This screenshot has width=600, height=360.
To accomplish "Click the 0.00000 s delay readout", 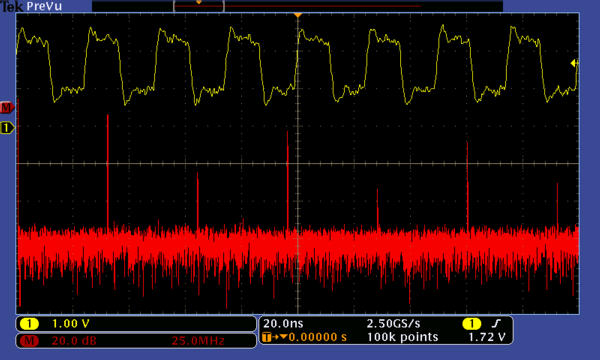I will [318, 337].
